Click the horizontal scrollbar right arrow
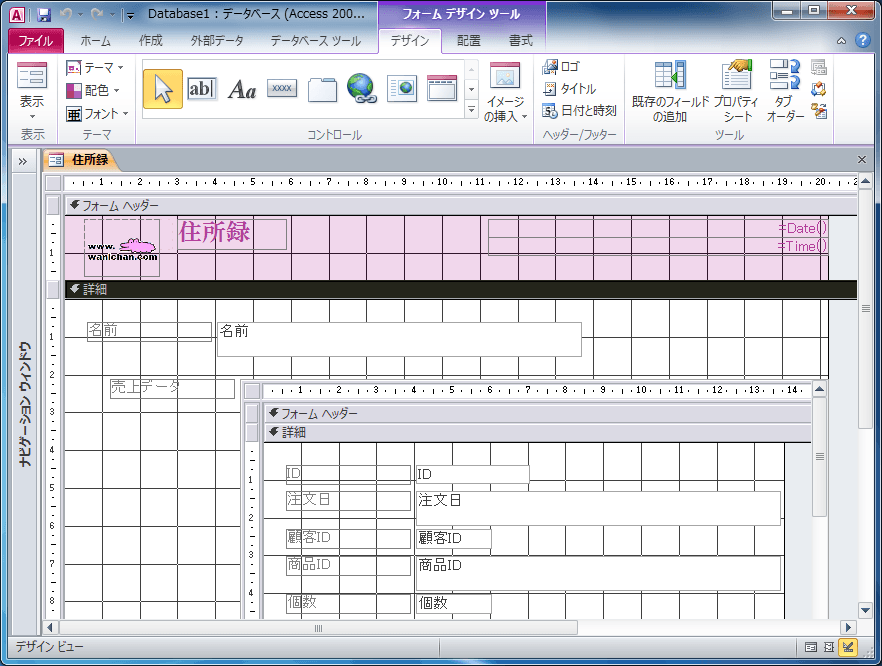The width and height of the screenshot is (882, 666). [848, 627]
